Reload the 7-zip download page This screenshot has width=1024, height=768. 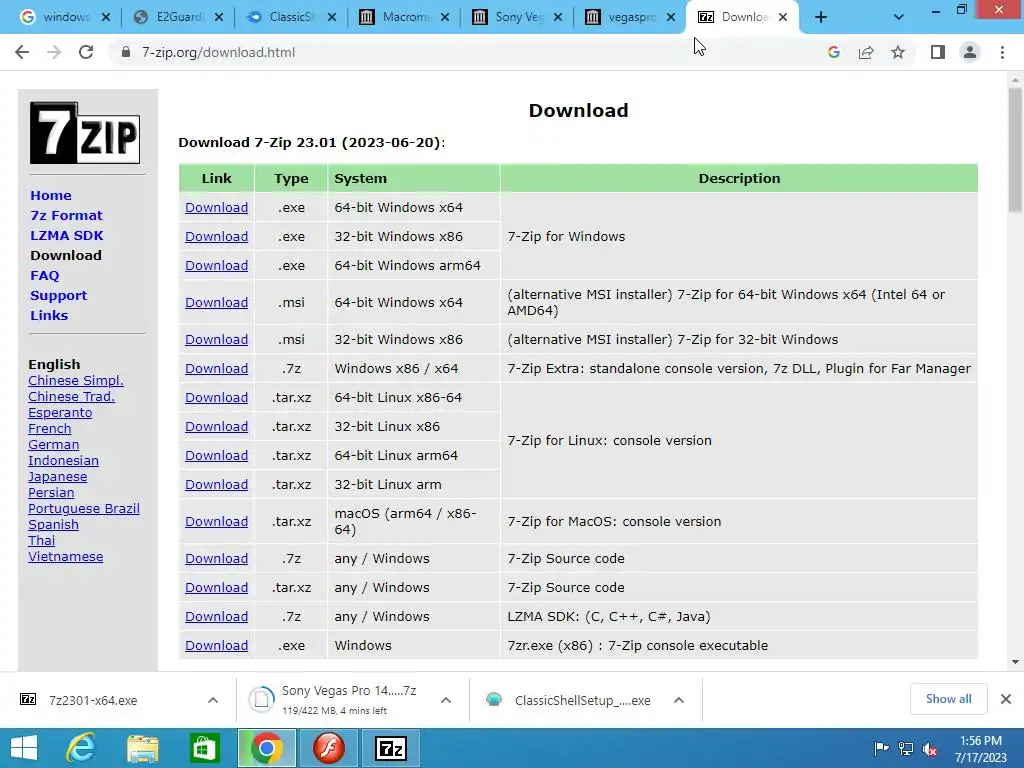(86, 52)
